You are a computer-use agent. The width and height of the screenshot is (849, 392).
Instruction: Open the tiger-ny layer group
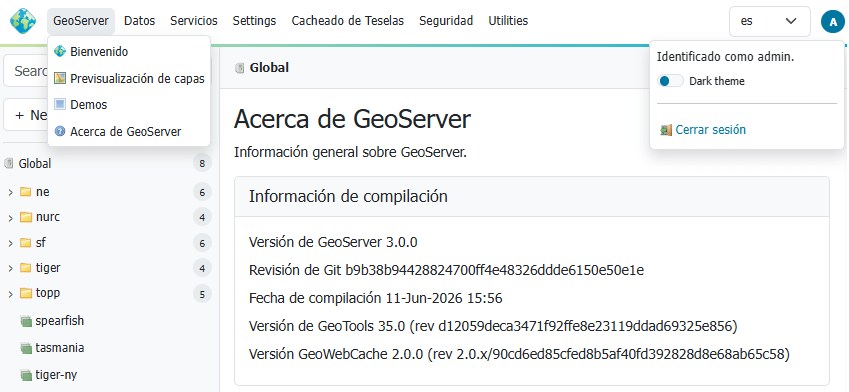coord(56,374)
